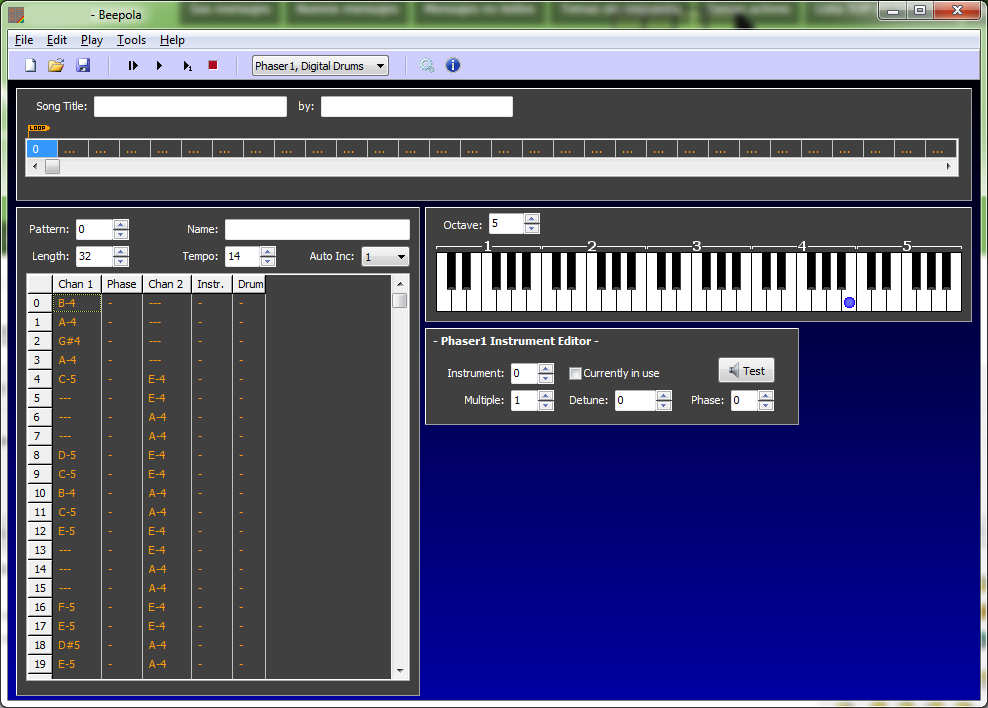This screenshot has height=708, width=988.
Task: Open the Play menu
Action: click(x=92, y=40)
